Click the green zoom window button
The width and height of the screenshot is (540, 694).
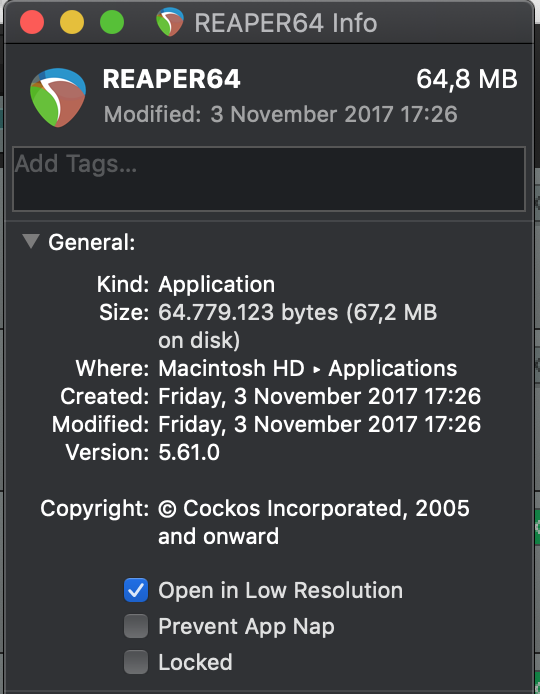click(x=112, y=22)
